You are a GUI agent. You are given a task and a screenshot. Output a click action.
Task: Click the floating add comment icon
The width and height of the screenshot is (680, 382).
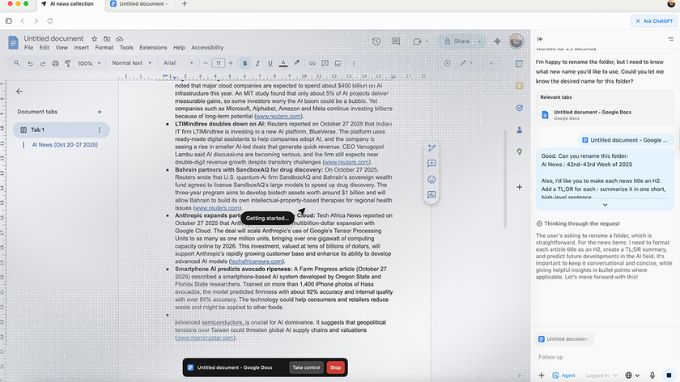tap(432, 163)
